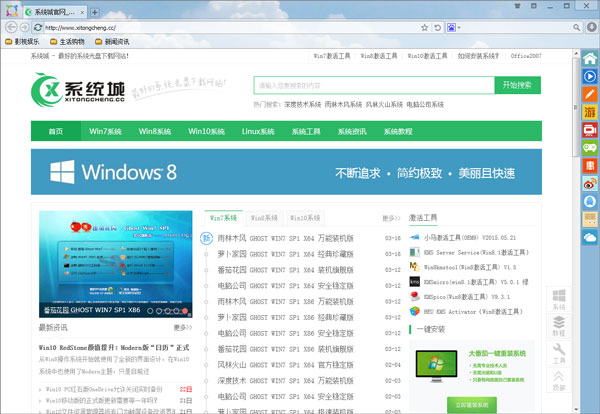
Task: Reload the page with refresh icon
Action: (38, 27)
